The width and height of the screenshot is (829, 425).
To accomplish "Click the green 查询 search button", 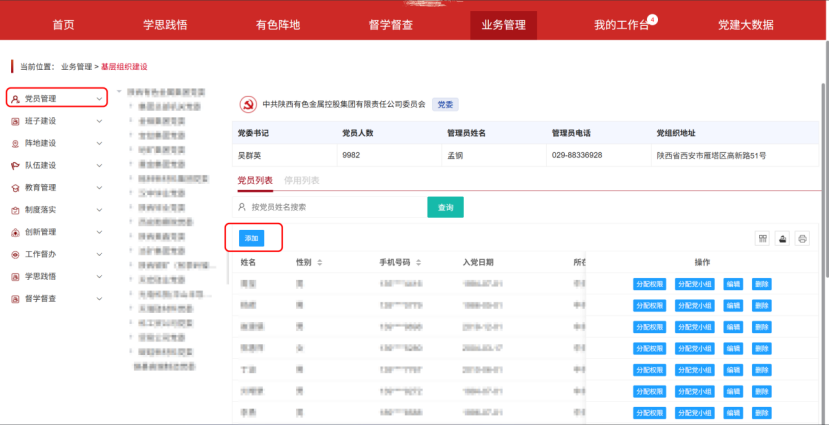I will point(445,207).
